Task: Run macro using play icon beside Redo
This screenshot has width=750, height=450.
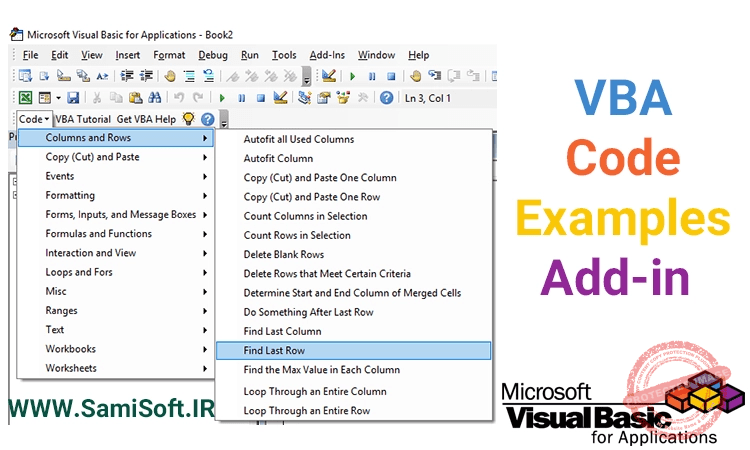Action: coord(222,98)
